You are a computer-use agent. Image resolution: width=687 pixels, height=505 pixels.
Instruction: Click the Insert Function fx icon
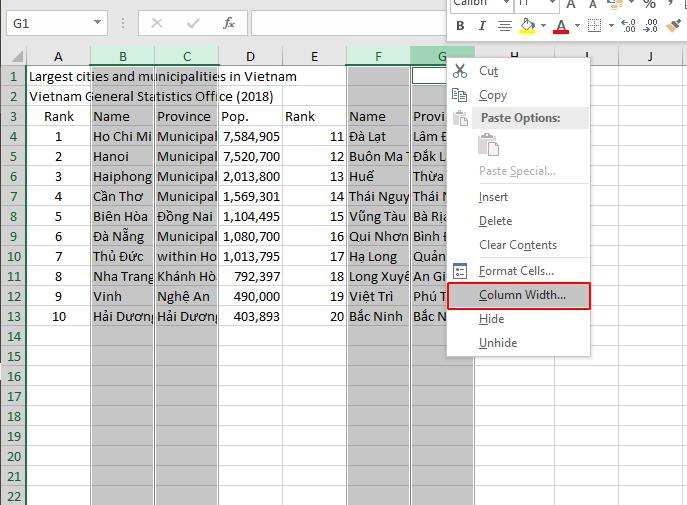[x=229, y=22]
